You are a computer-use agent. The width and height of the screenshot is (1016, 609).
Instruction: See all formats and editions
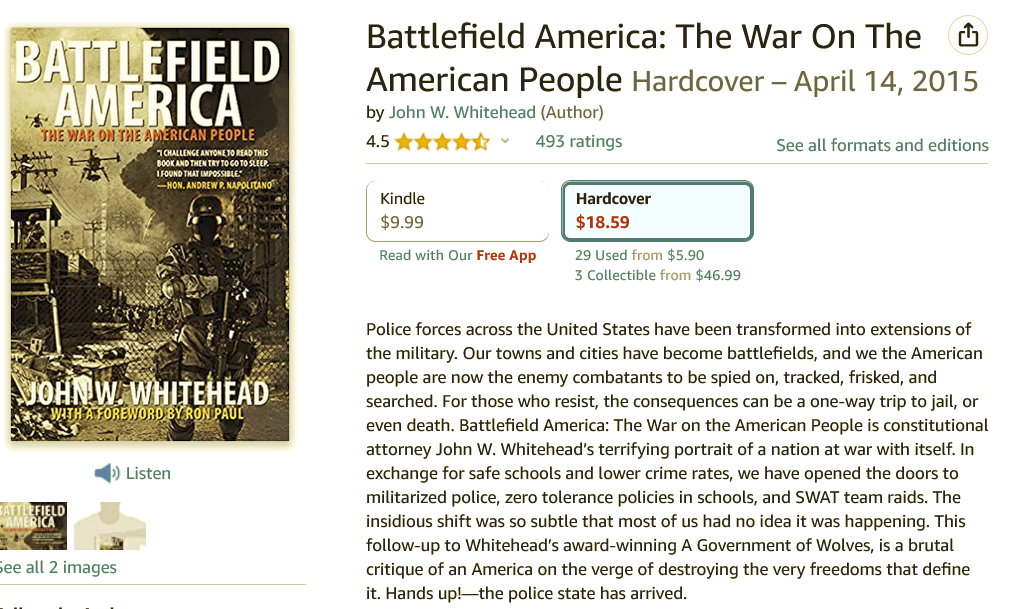tap(882, 145)
